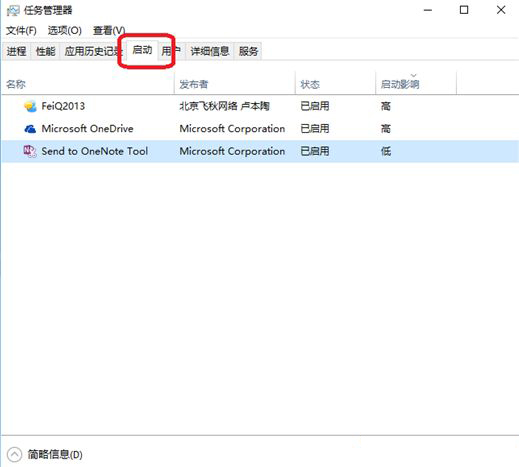Switch to the 服务 tab
This screenshot has height=467, width=519.
tap(248, 51)
